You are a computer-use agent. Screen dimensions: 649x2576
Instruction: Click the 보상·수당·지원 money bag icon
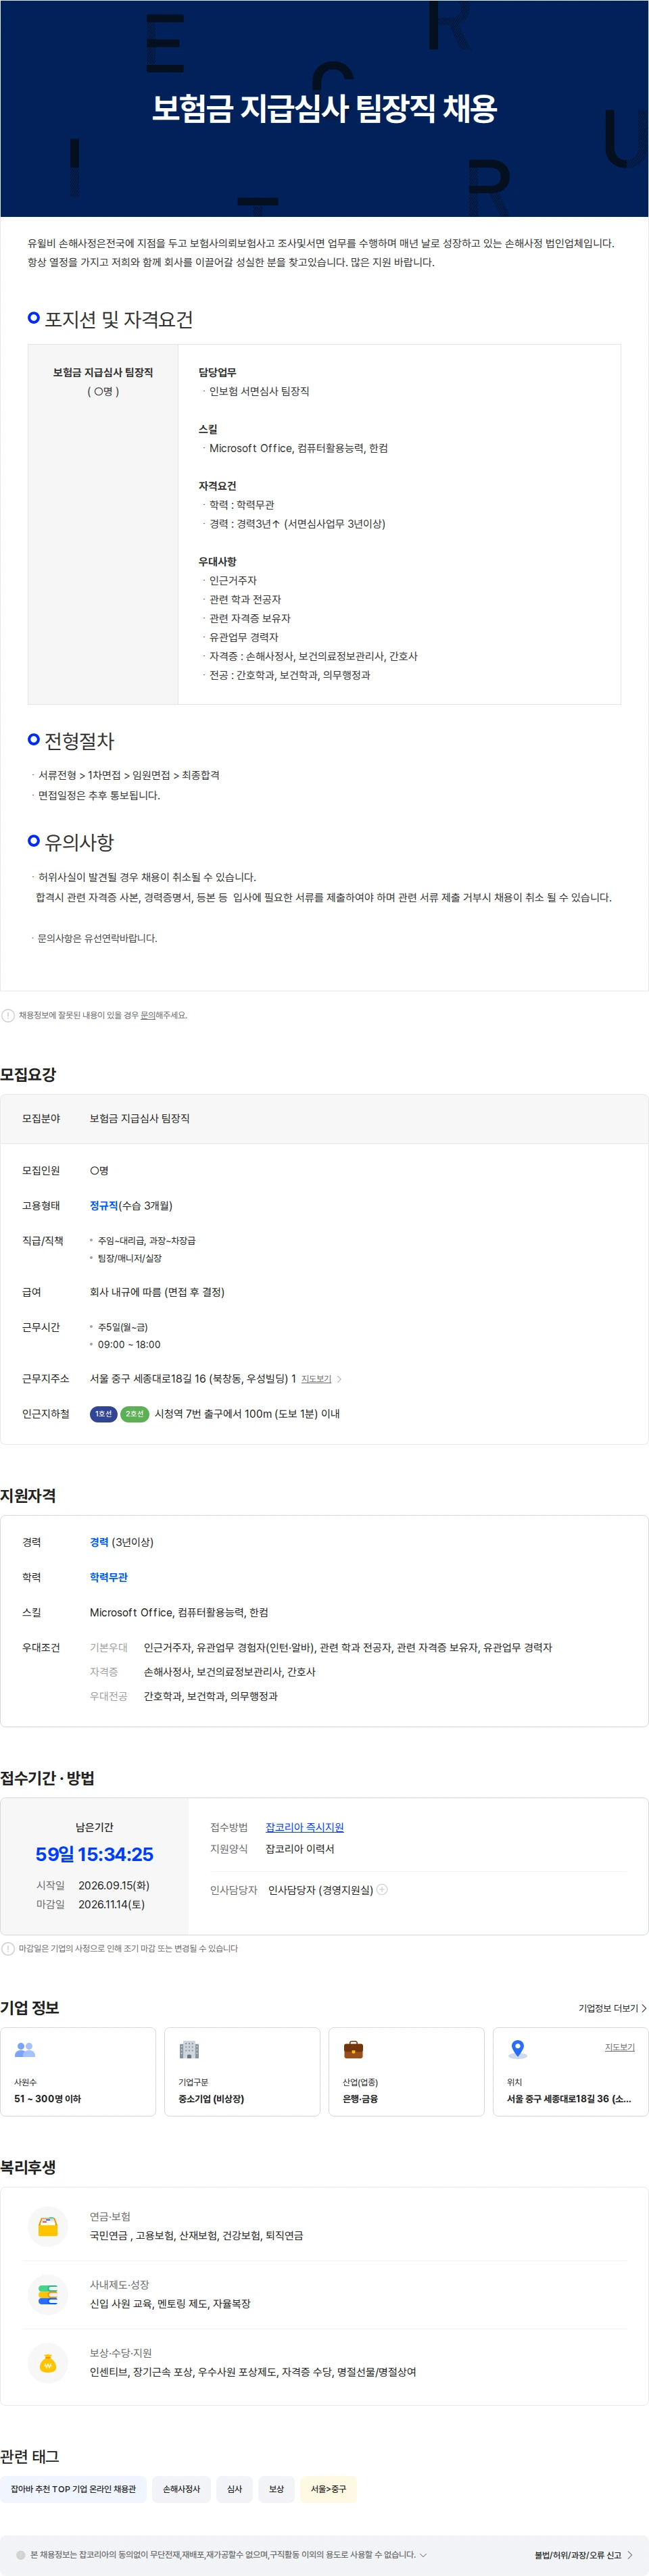(47, 2363)
